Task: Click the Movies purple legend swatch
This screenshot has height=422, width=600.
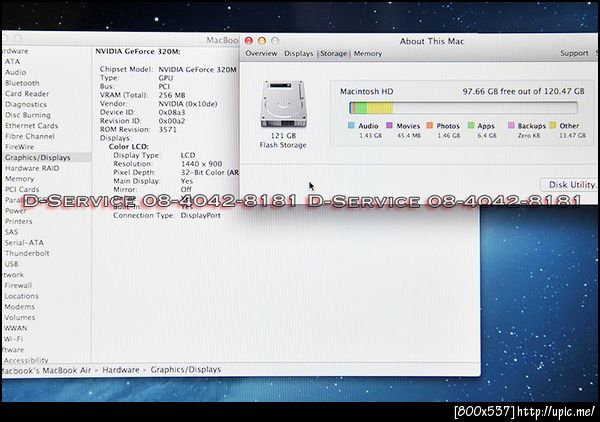Action: click(389, 125)
